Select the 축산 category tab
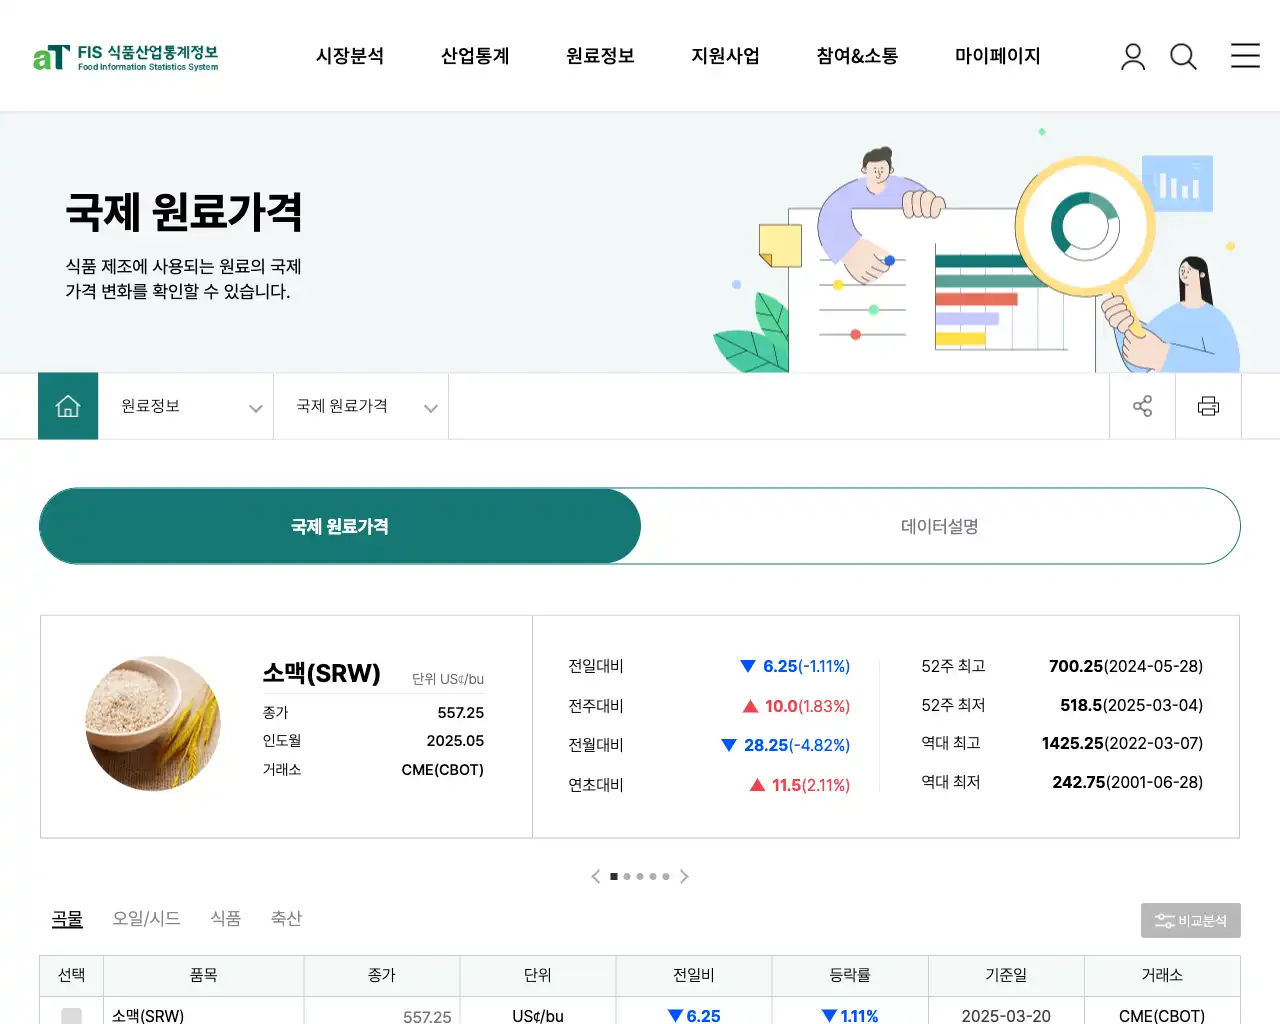The width and height of the screenshot is (1280, 1024). point(286,918)
